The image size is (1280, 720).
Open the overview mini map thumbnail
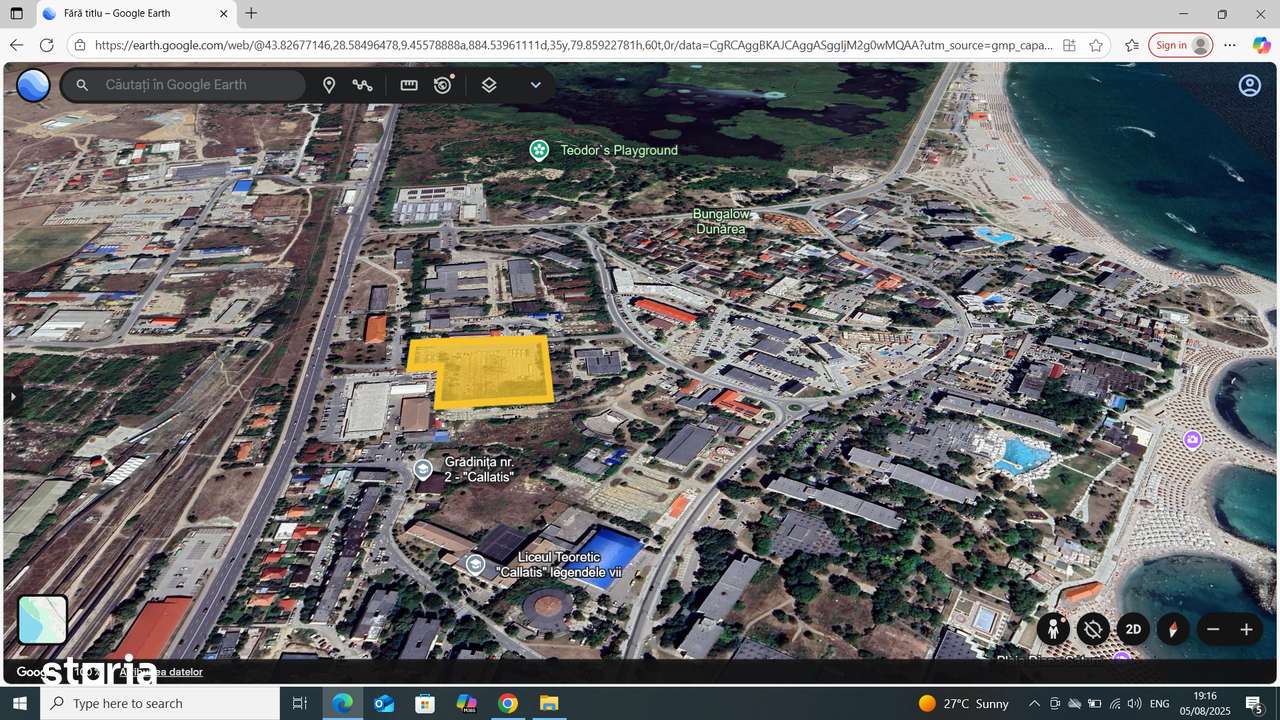click(40, 619)
